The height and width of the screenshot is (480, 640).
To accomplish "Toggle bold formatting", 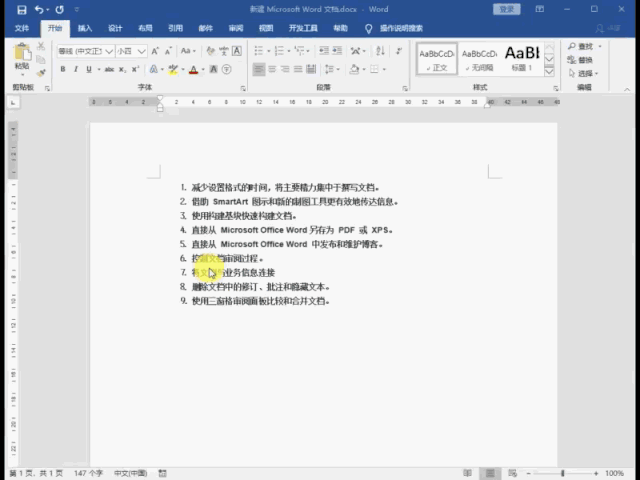I will coord(62,70).
